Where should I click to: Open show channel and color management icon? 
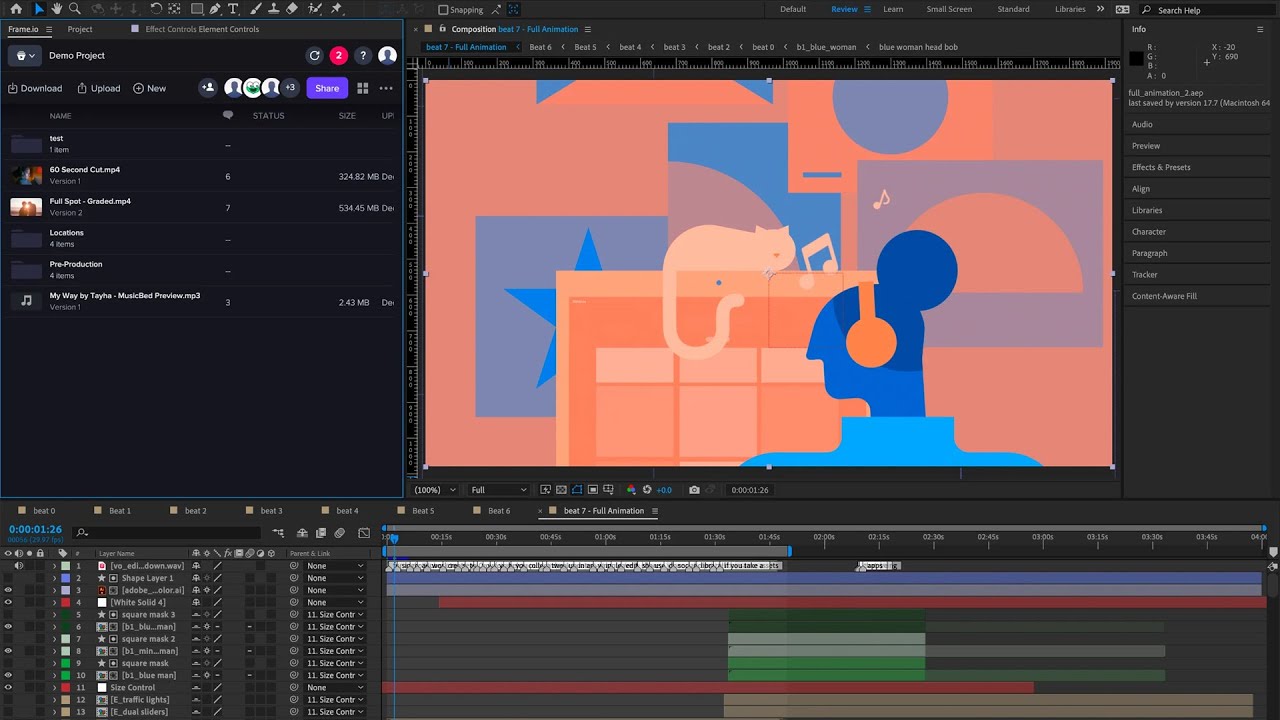[631, 490]
